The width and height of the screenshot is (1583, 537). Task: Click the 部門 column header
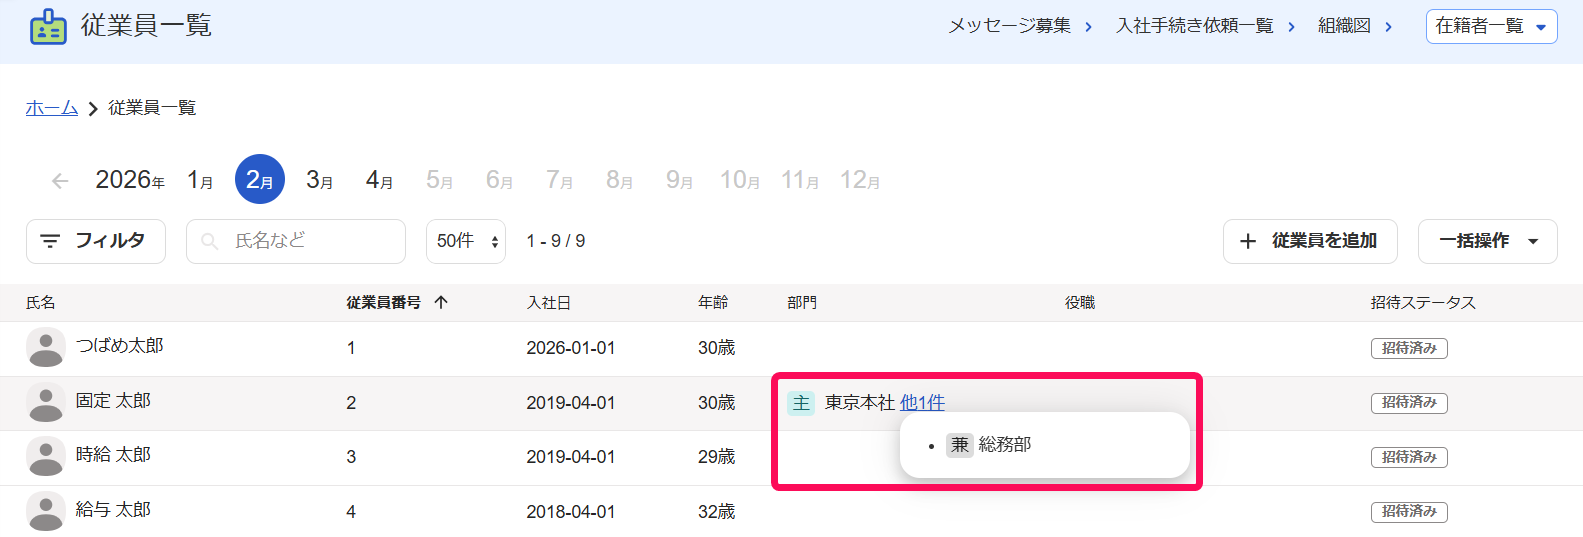[802, 302]
